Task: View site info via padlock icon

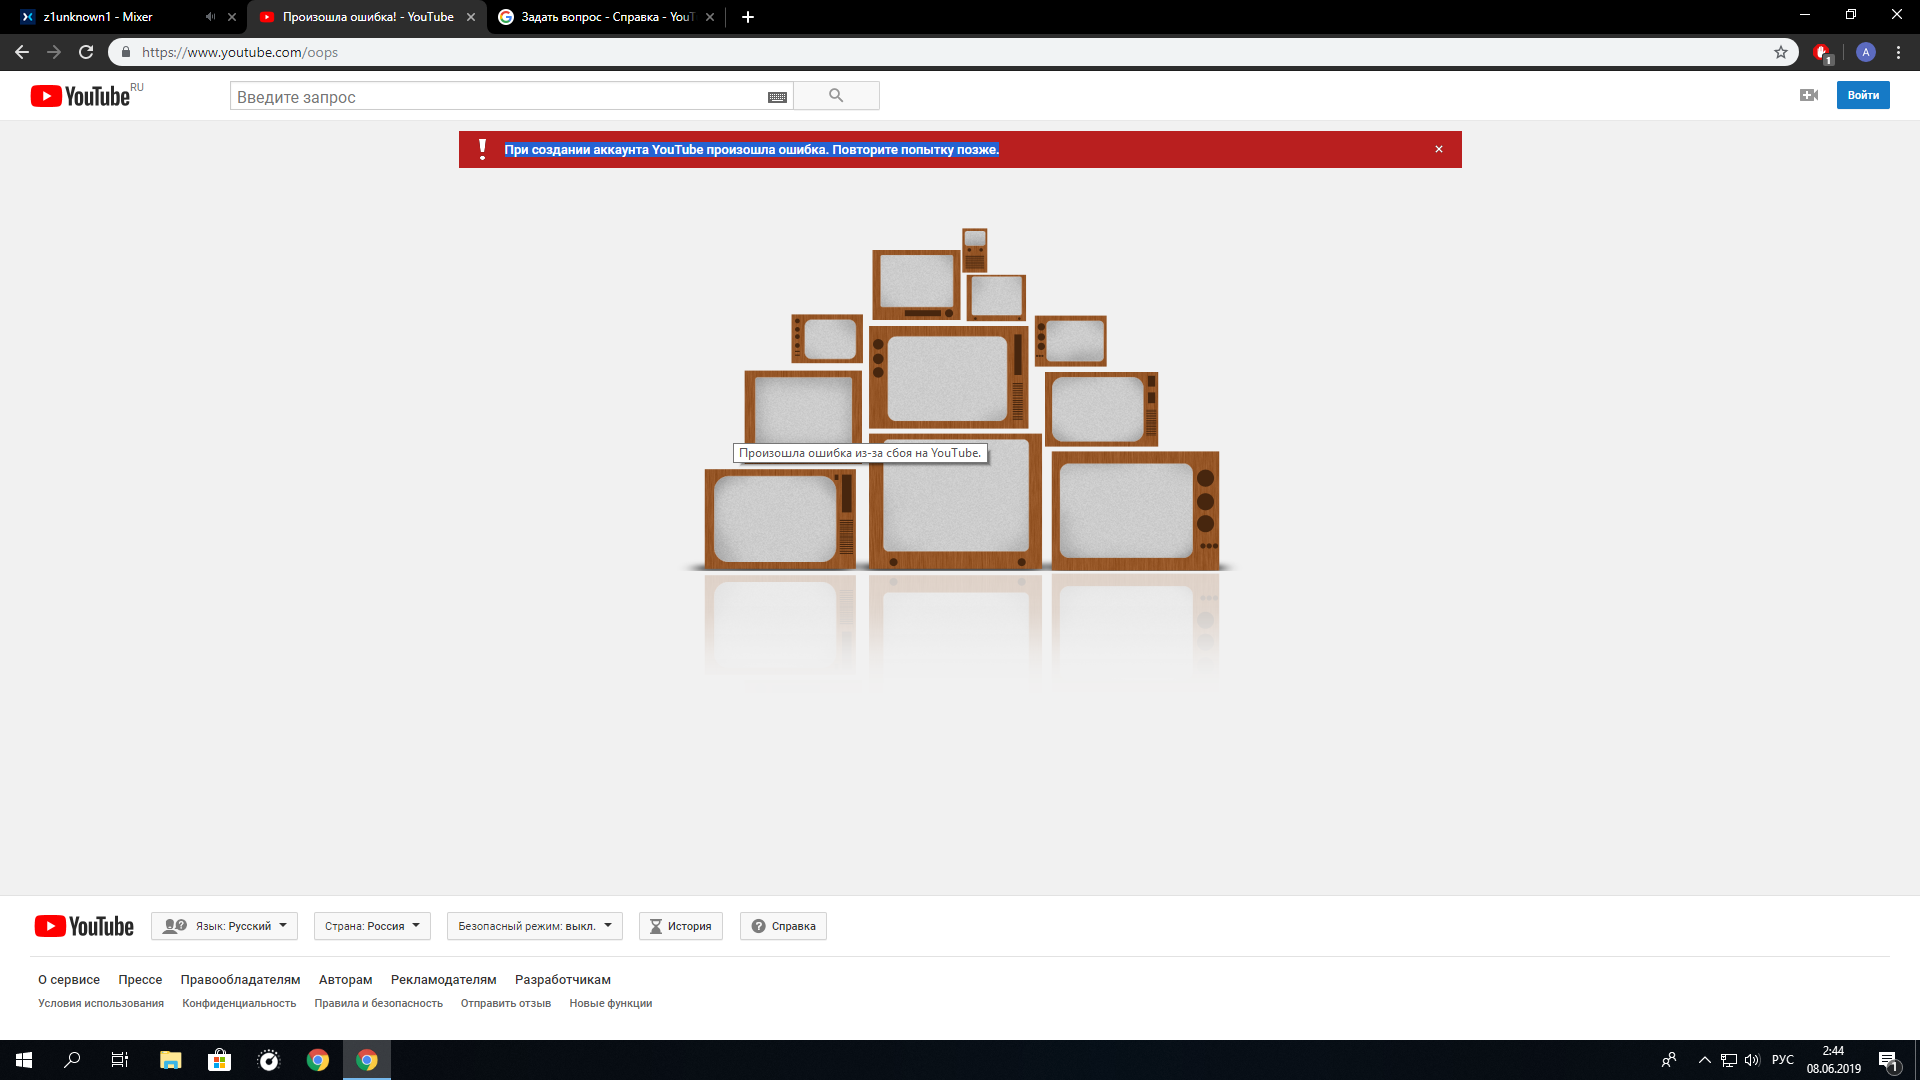Action: coord(126,52)
